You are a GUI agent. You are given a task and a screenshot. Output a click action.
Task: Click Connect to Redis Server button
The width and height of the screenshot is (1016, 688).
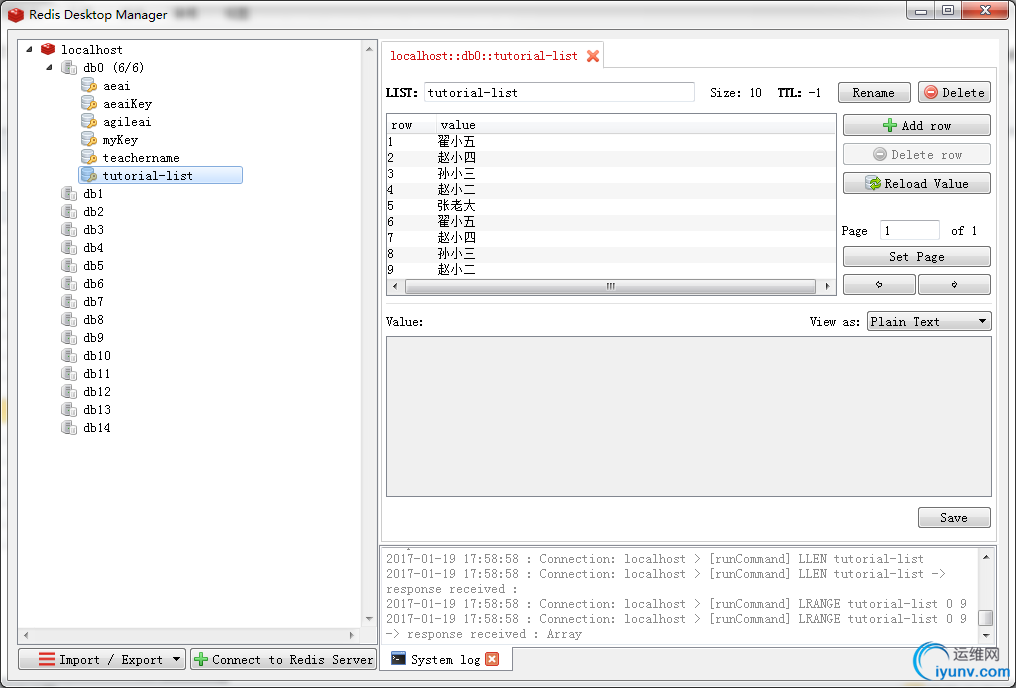point(284,659)
